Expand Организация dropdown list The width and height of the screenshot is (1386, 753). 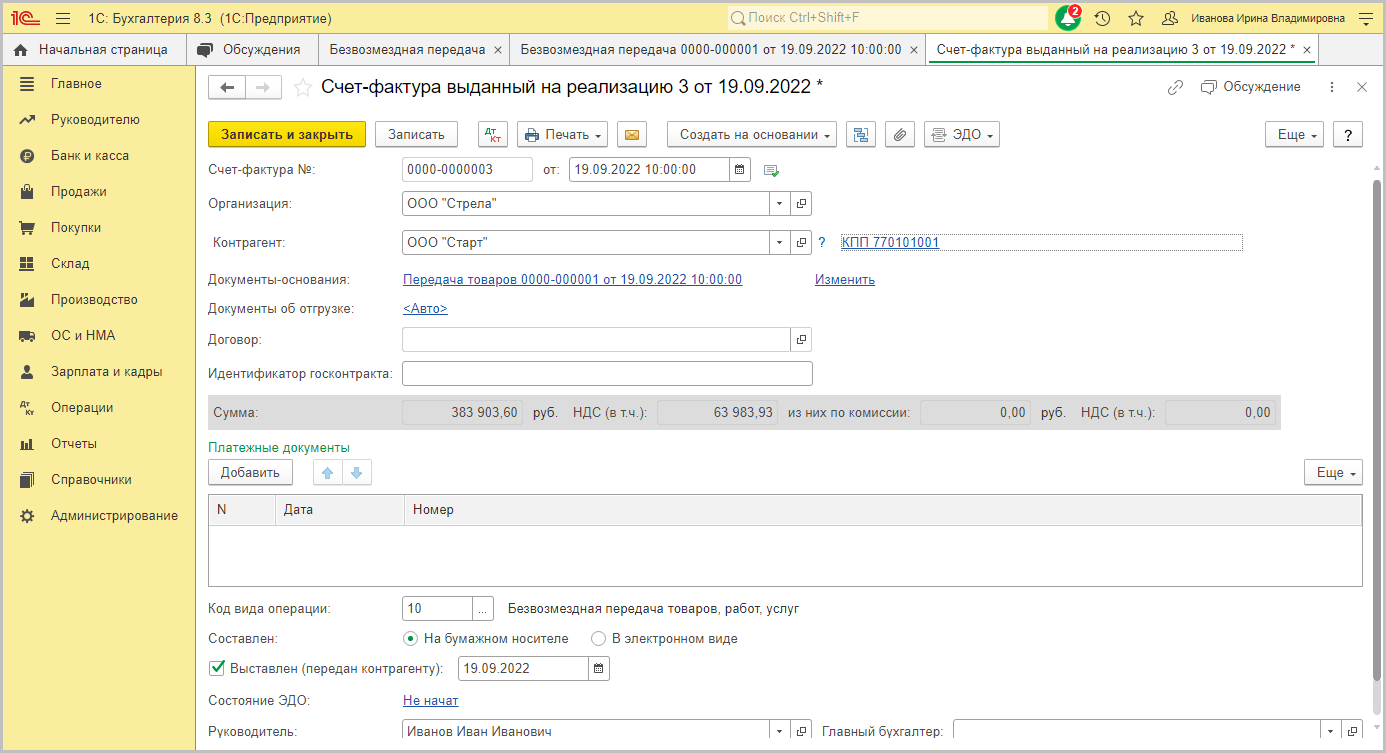point(780,204)
